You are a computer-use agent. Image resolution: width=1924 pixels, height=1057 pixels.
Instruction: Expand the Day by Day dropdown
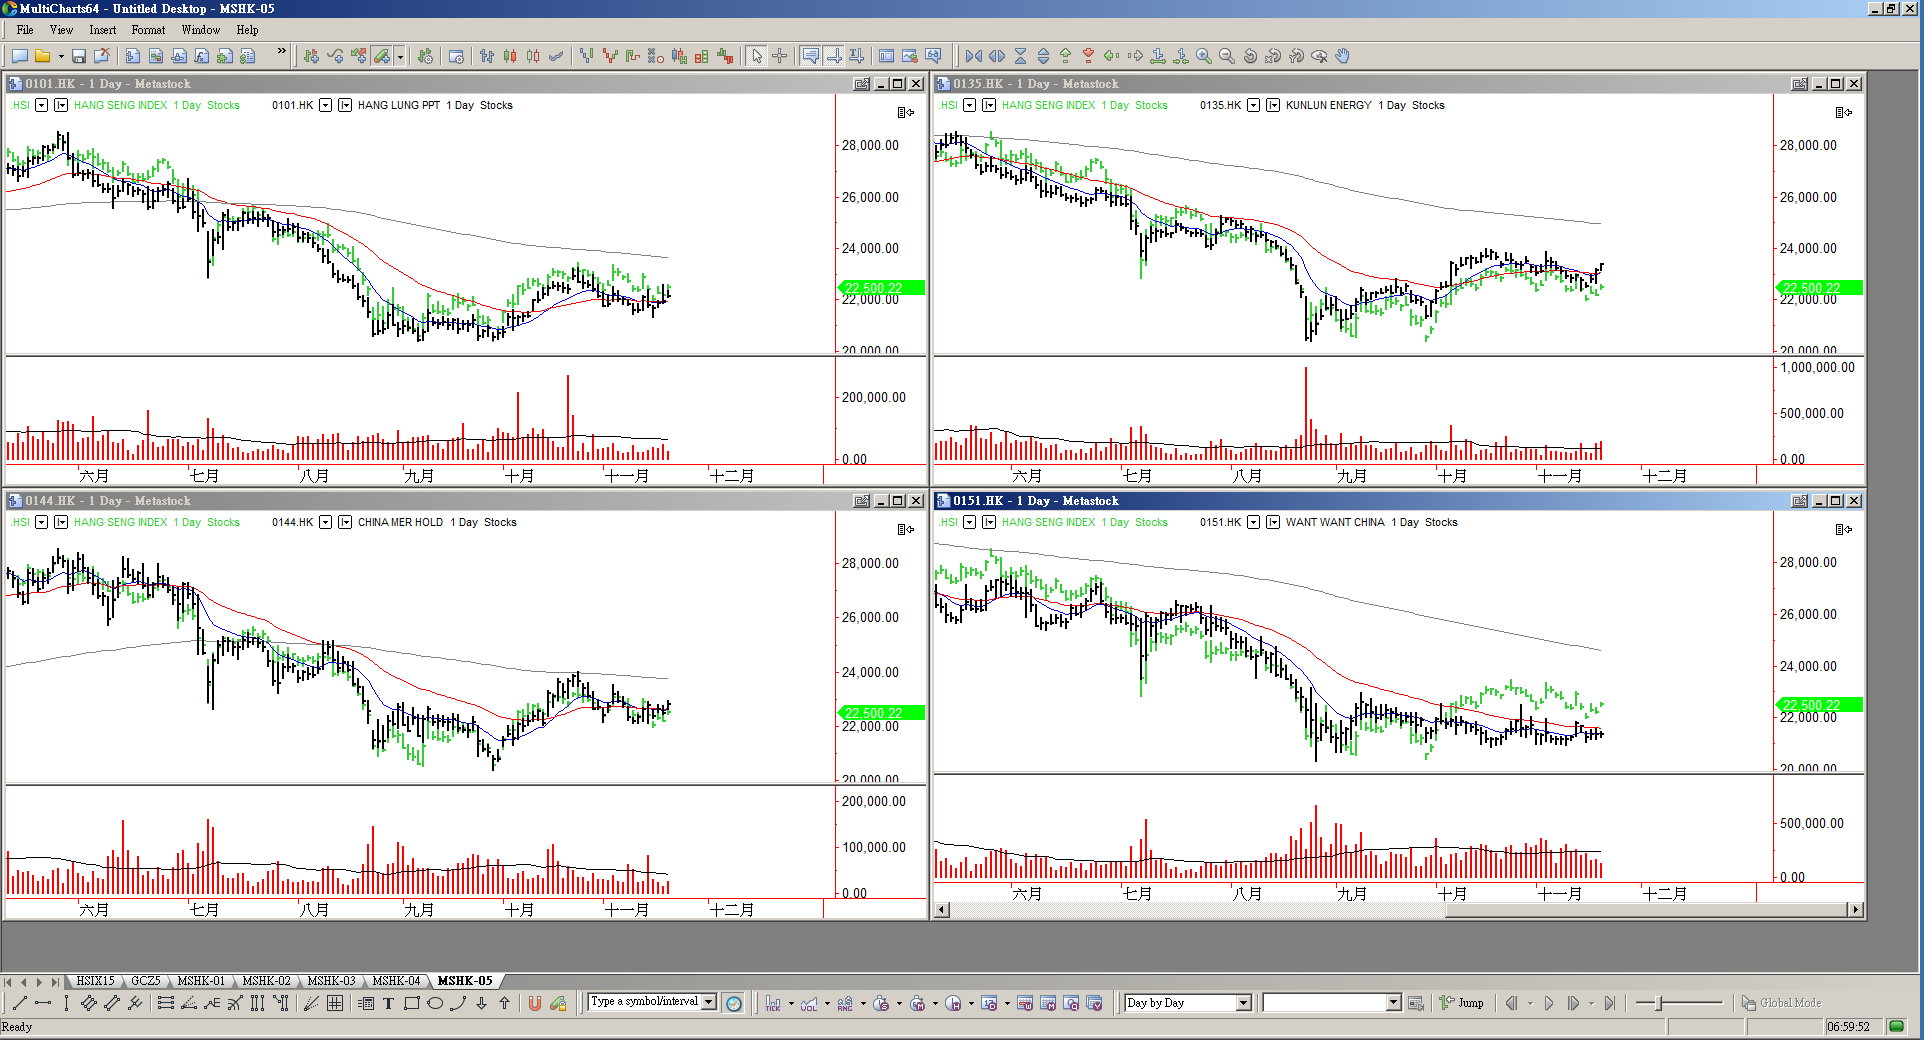pos(1244,1003)
